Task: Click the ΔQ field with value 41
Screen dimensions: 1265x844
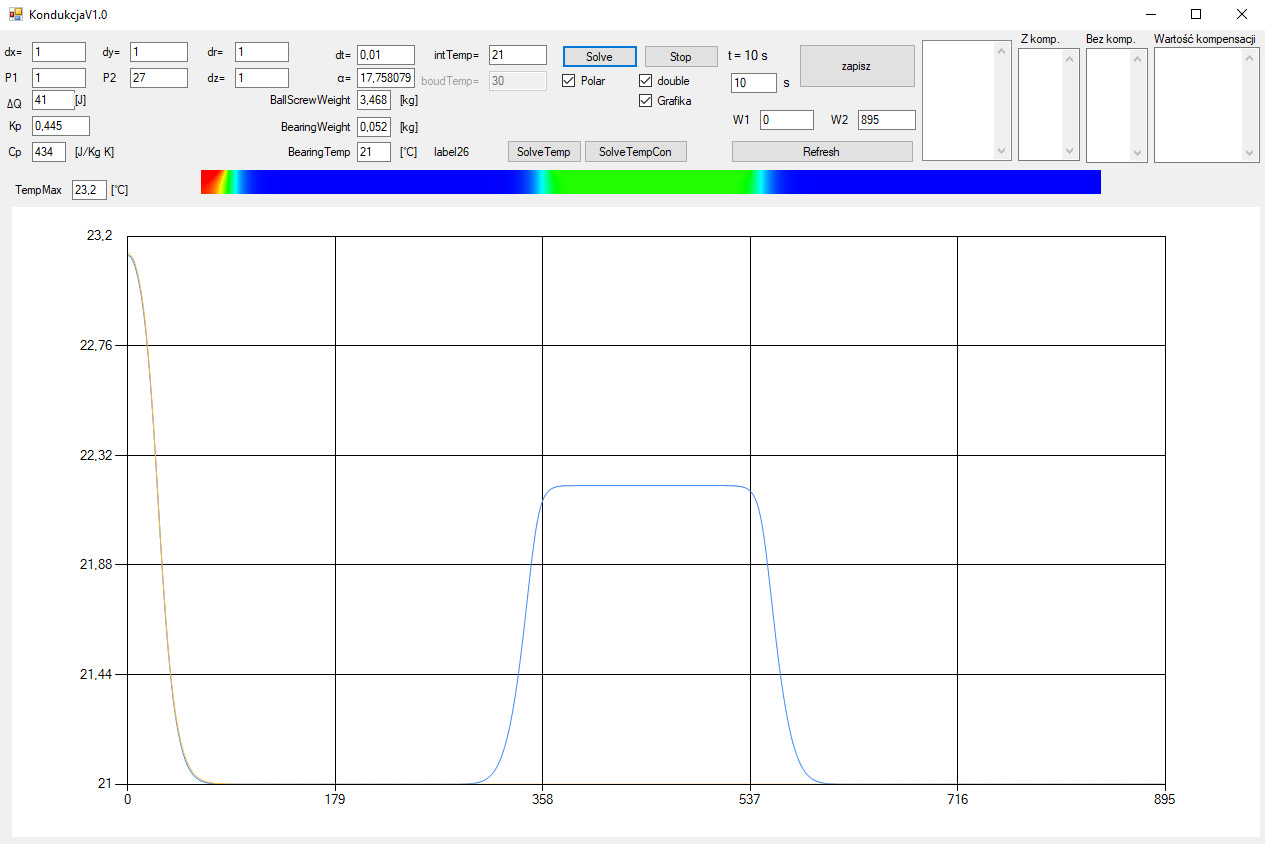Action: click(53, 100)
